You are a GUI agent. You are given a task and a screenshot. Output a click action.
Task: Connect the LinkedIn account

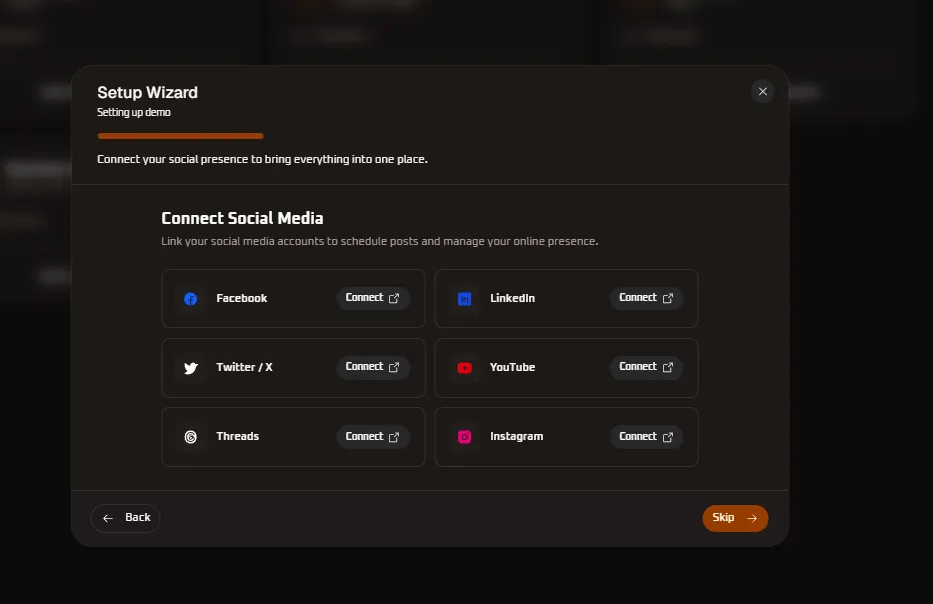pyautogui.click(x=646, y=298)
